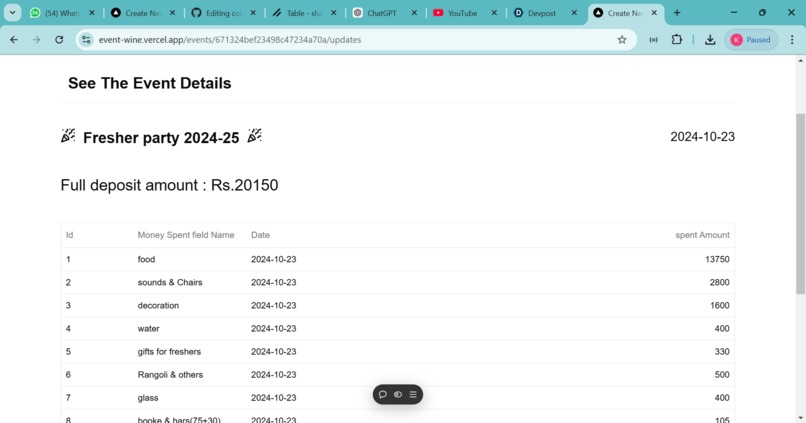
Task: Open the media control extension icon
Action: [653, 40]
